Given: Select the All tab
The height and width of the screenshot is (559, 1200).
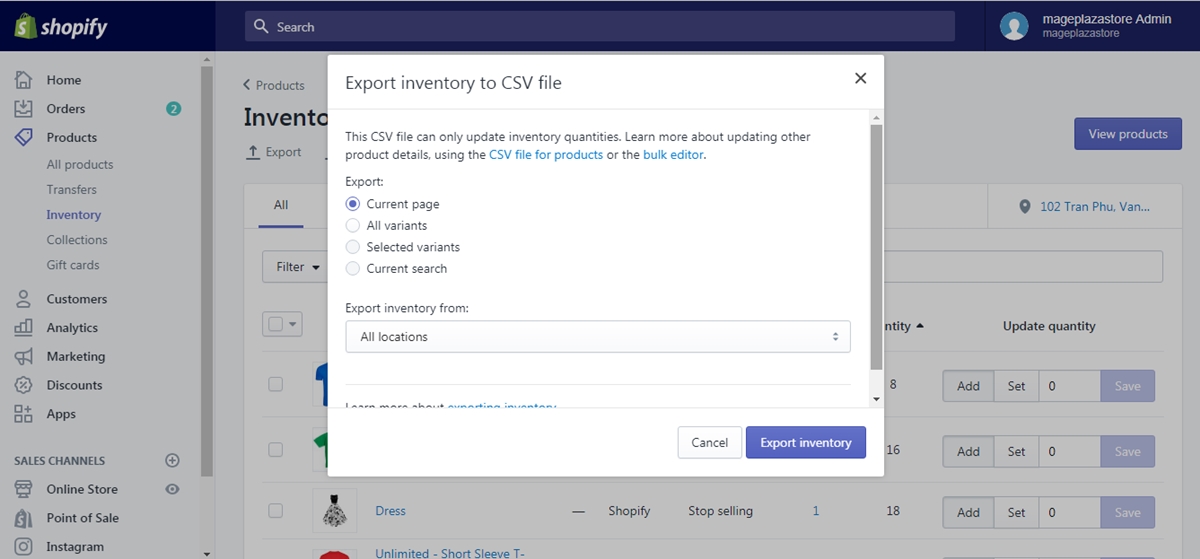Looking at the screenshot, I should 281,205.
